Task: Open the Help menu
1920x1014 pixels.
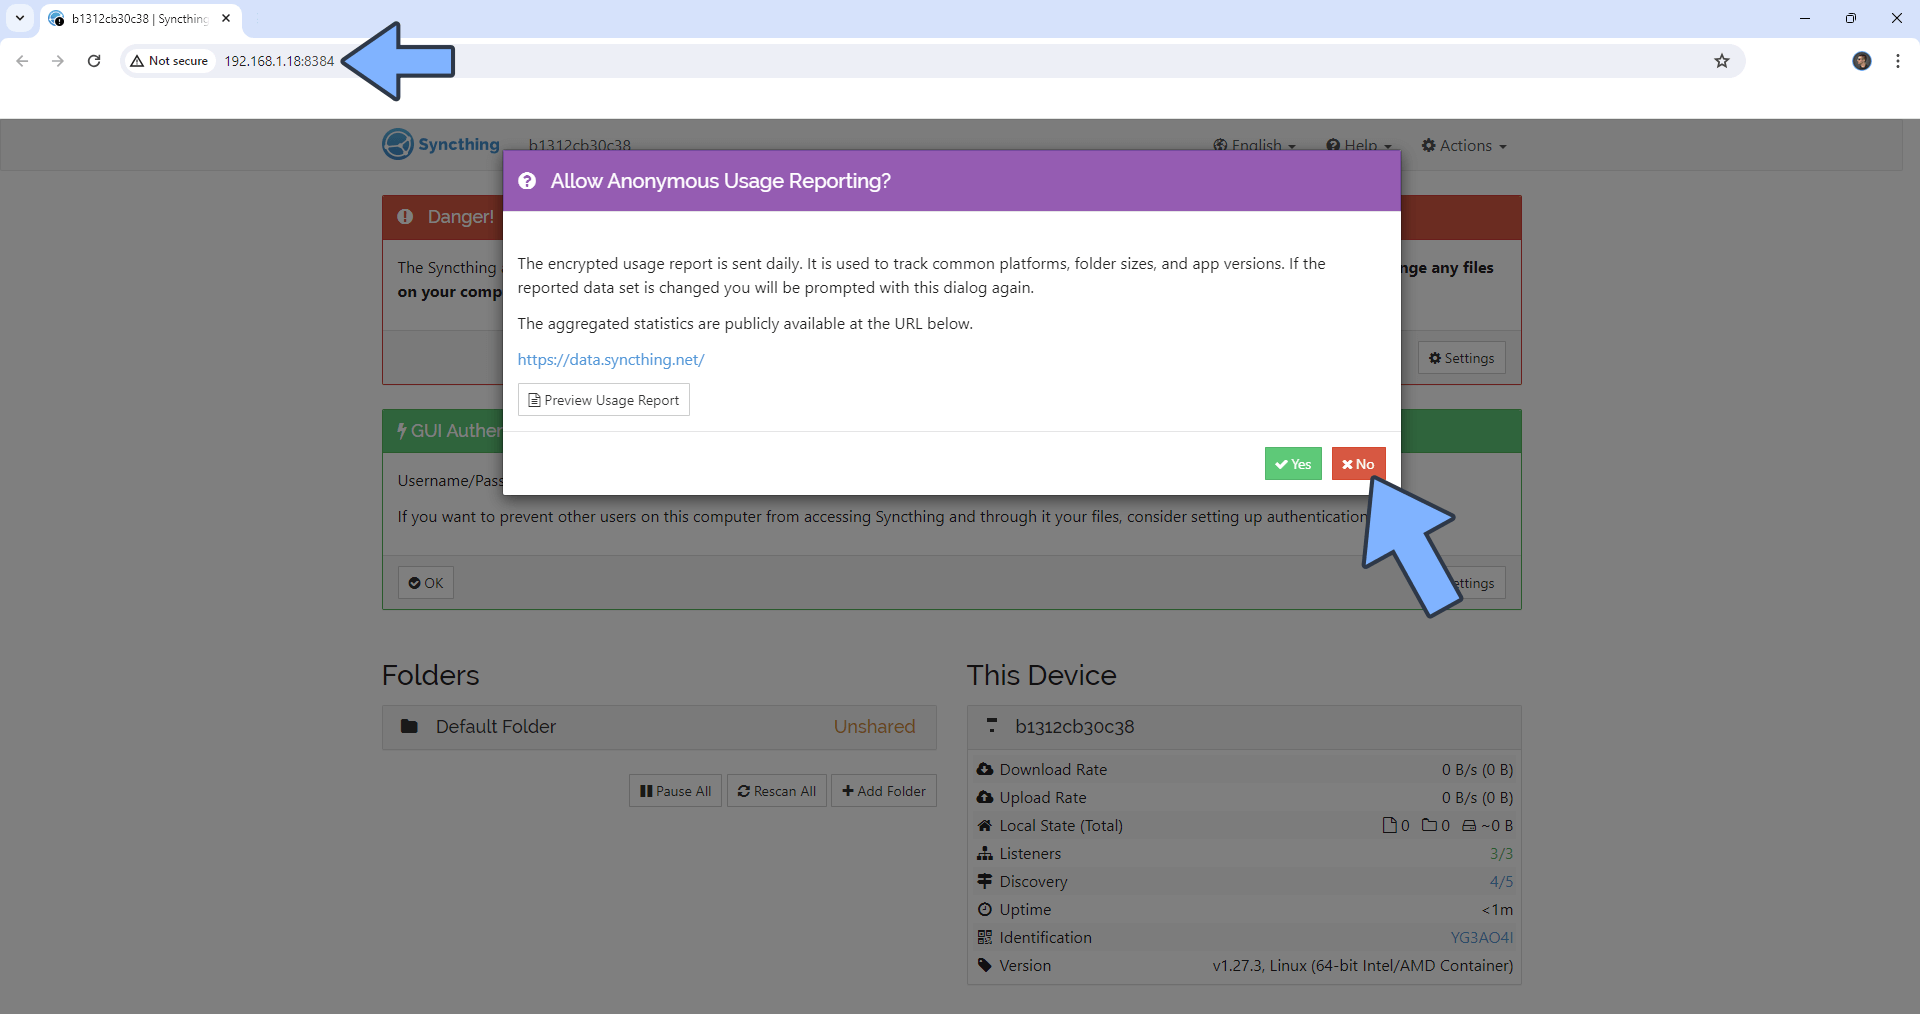Action: [1359, 146]
